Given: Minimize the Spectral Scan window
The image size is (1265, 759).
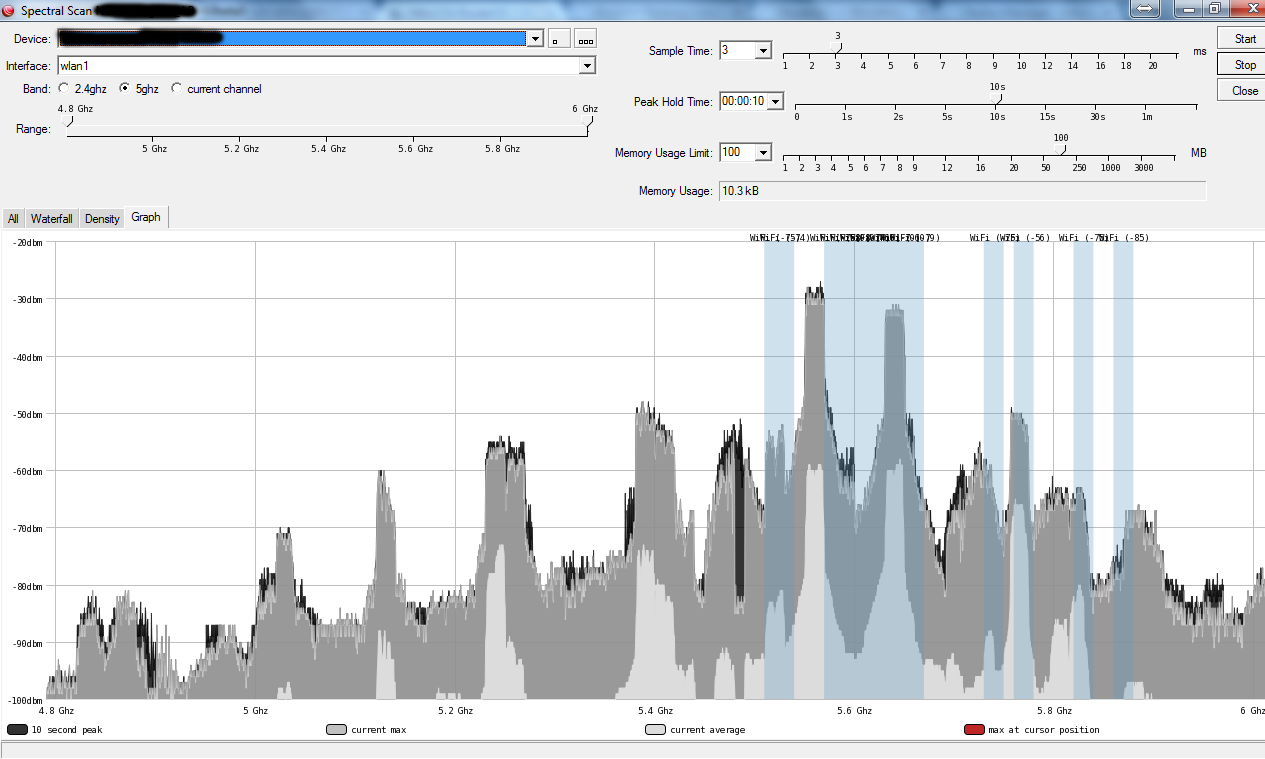Looking at the screenshot, I should coord(1189,8).
